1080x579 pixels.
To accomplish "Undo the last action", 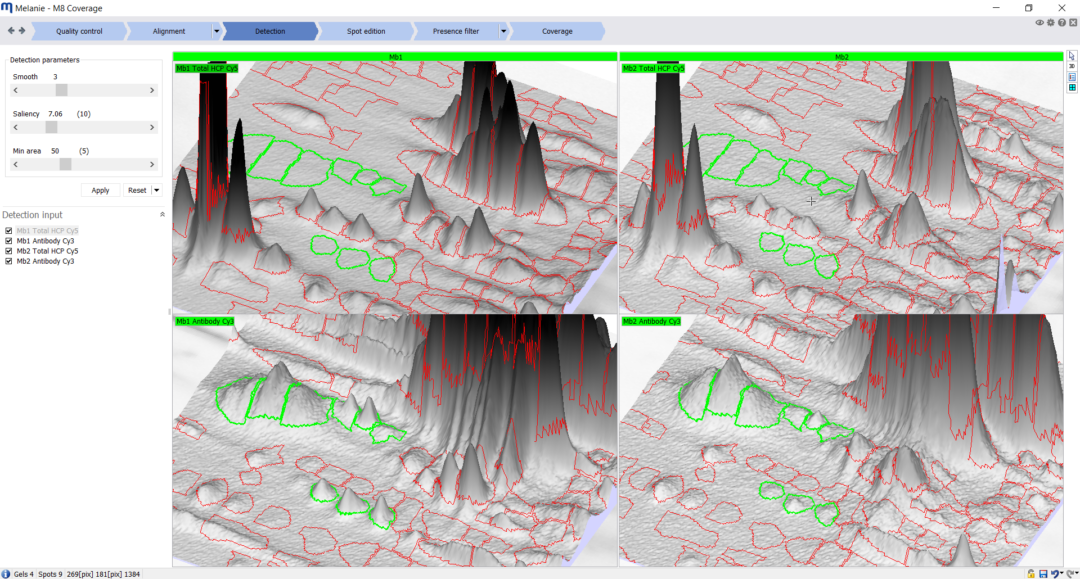I will pos(1055,573).
